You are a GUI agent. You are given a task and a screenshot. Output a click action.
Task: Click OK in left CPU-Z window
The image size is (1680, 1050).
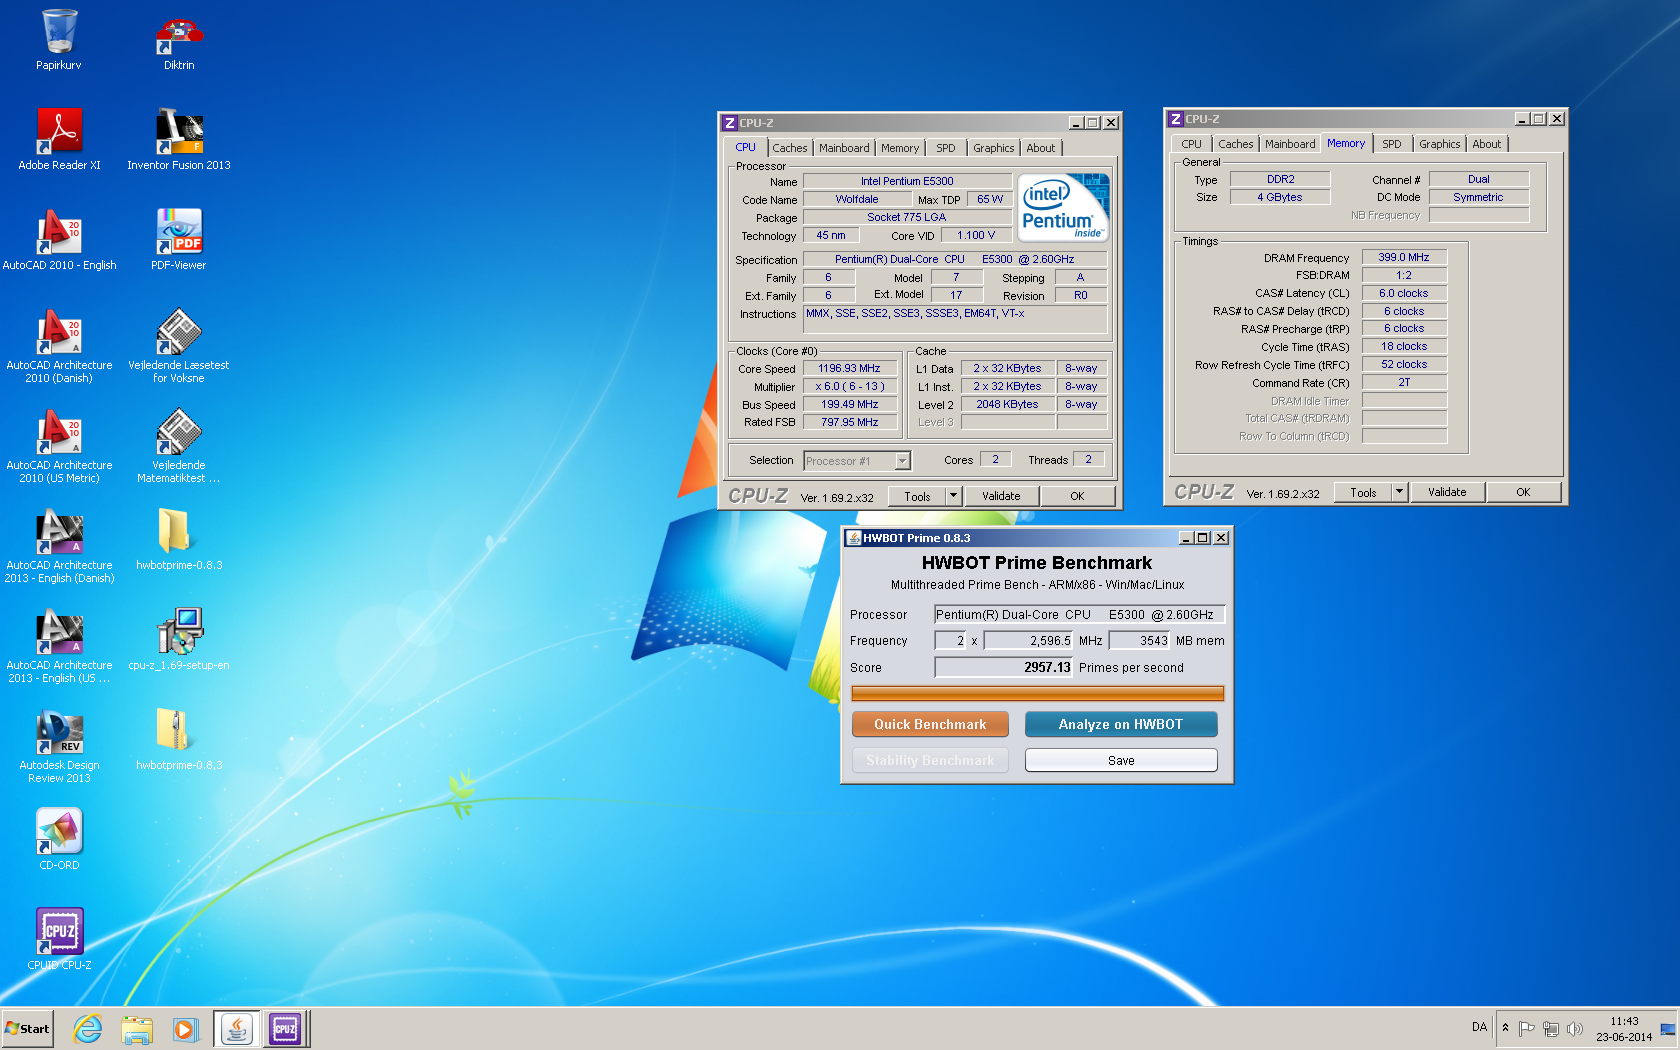1077,496
